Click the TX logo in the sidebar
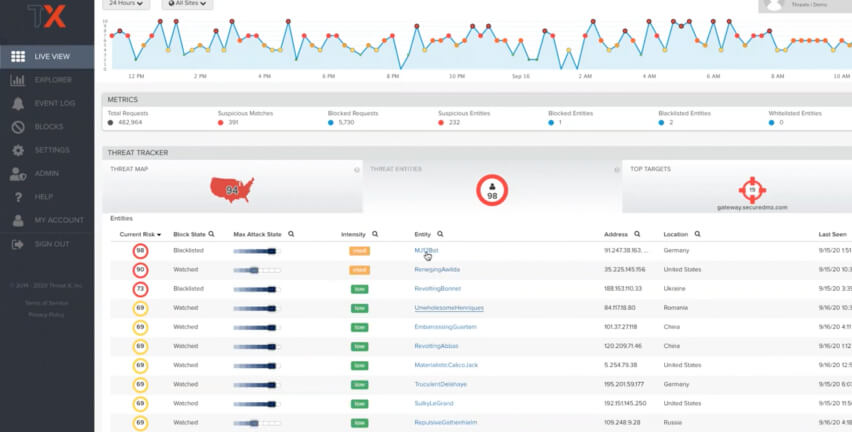Viewport: 852px width, 432px height. (47, 16)
